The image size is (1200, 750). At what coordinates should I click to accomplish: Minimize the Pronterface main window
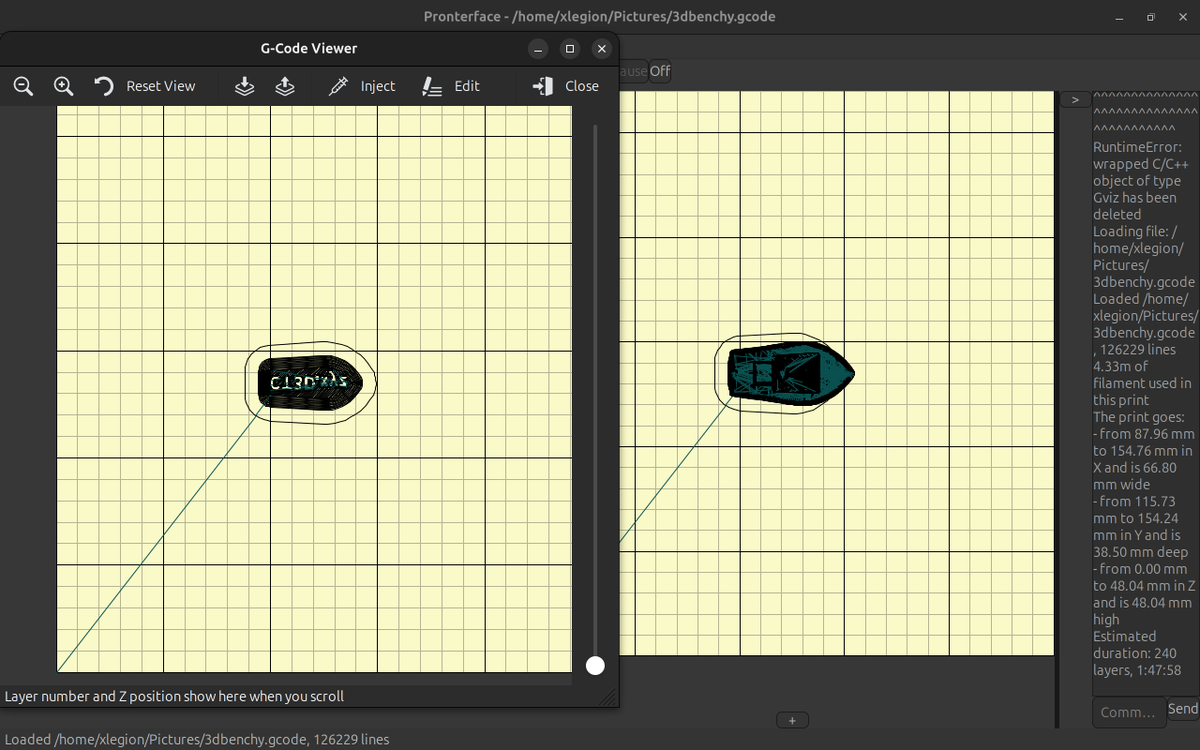coord(1119,17)
